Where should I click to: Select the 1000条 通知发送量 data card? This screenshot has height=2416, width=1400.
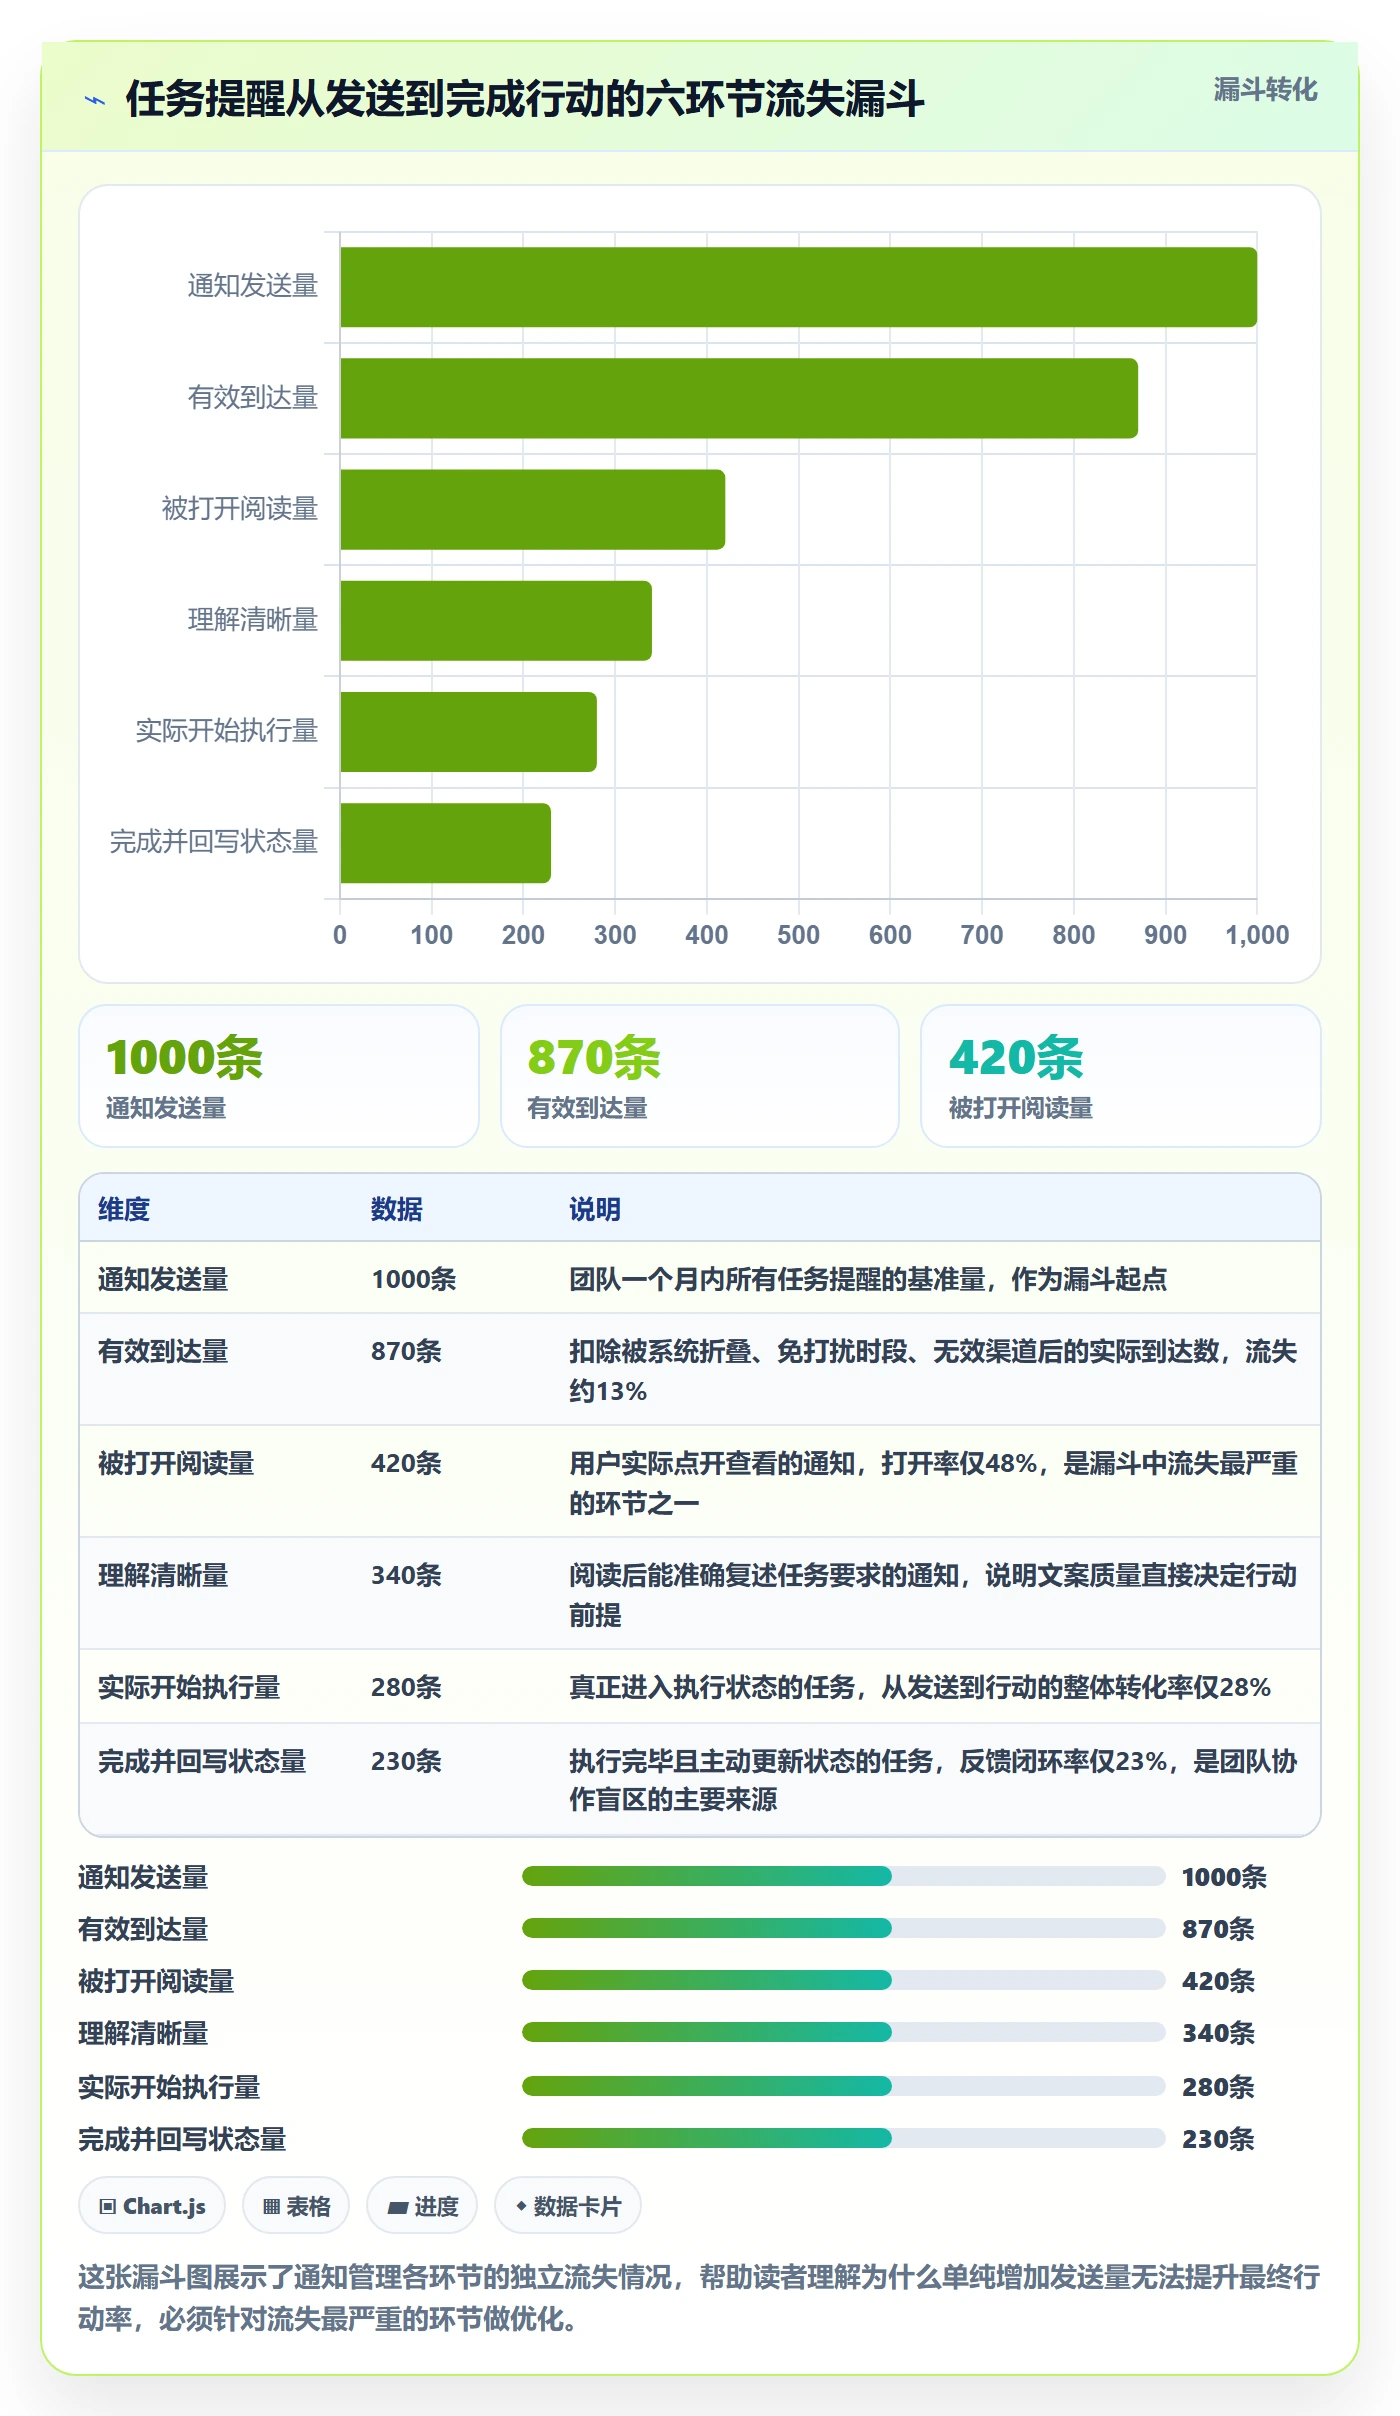point(279,1076)
